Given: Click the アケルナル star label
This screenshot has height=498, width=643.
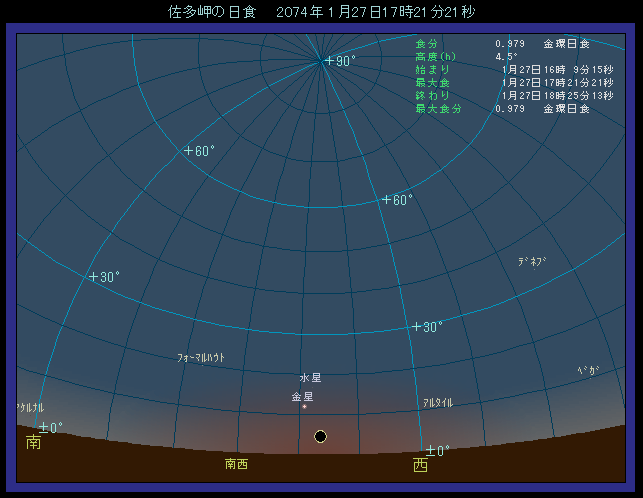Looking at the screenshot, I should coord(30,408).
